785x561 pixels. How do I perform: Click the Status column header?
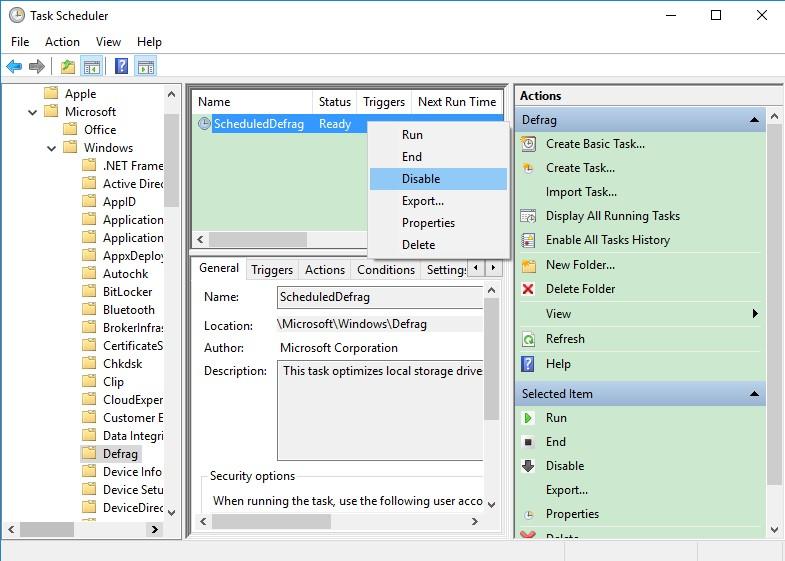pyautogui.click(x=335, y=102)
